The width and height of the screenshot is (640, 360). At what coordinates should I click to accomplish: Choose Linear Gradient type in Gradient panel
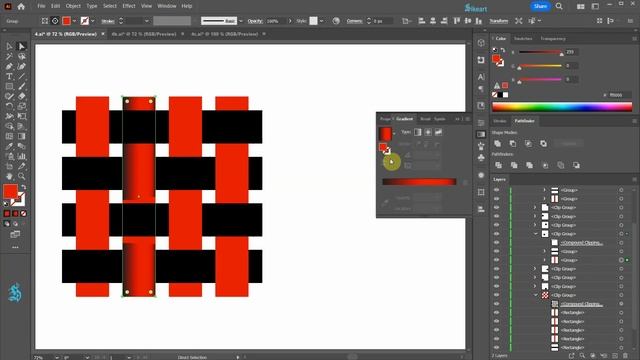point(418,132)
